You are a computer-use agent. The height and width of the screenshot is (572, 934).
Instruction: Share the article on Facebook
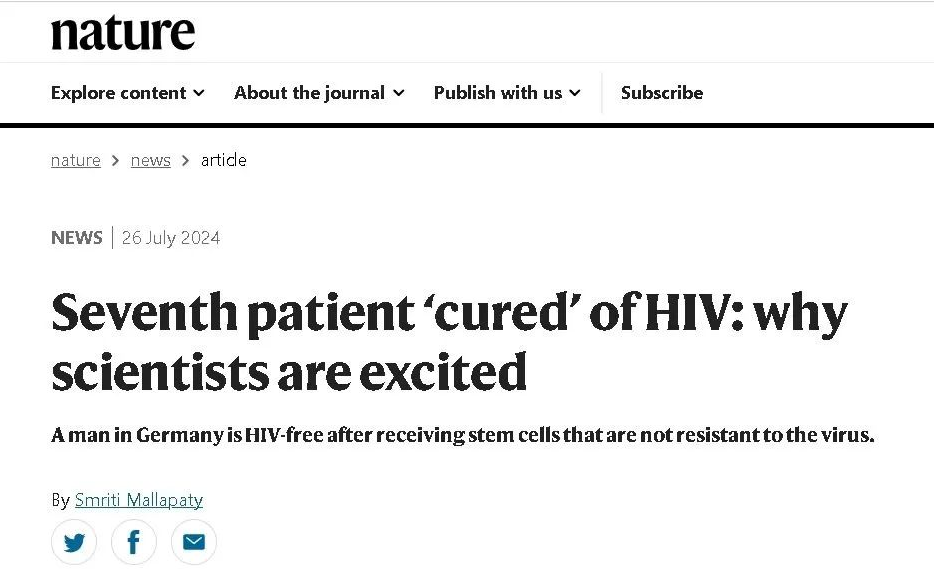(x=134, y=542)
